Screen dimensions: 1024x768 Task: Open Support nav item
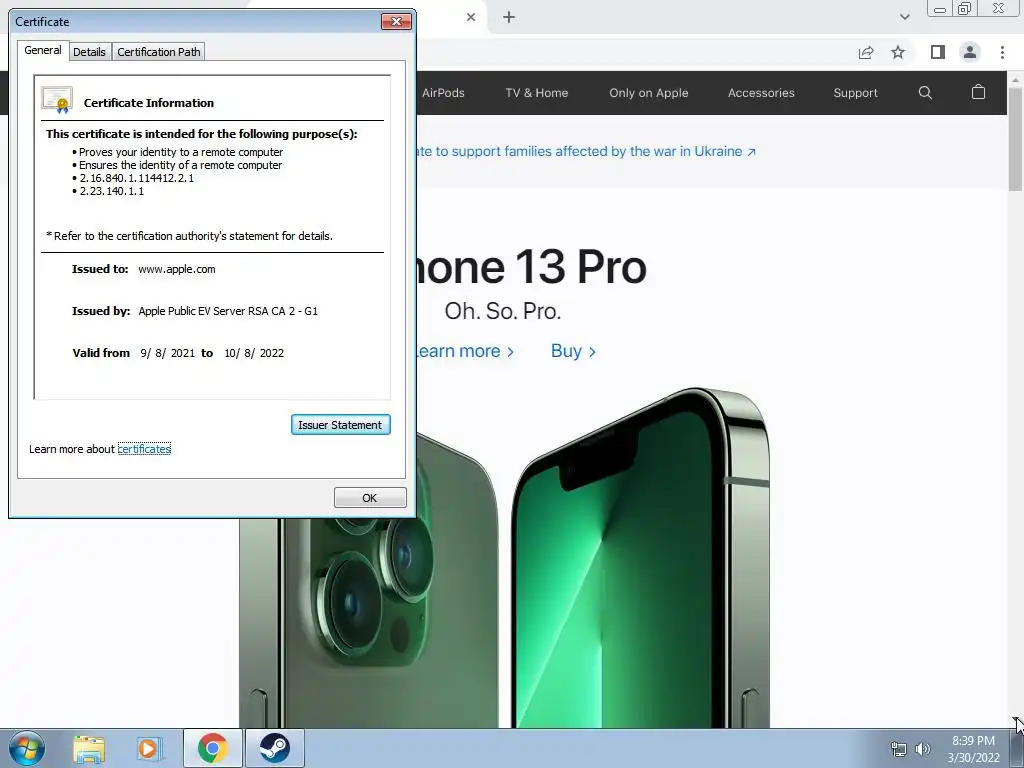pos(856,93)
